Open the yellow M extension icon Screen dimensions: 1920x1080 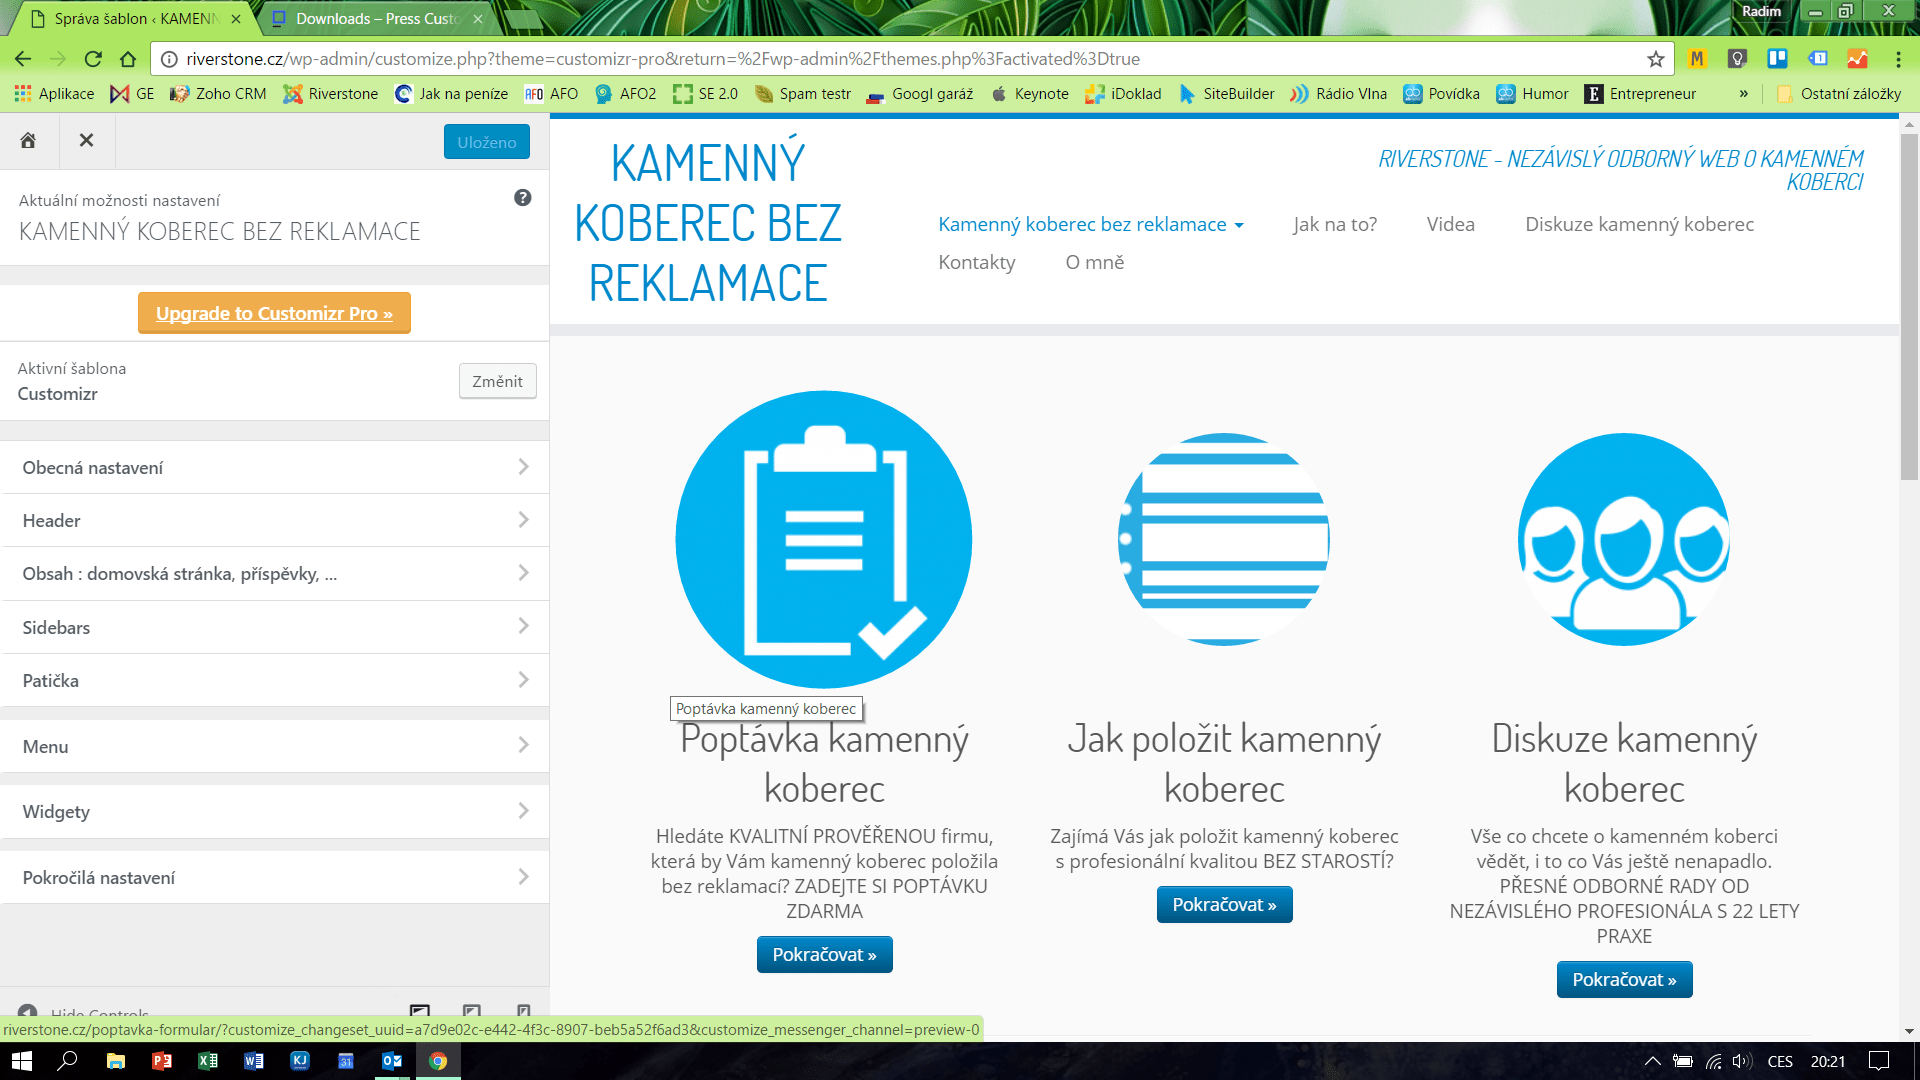1697,59
